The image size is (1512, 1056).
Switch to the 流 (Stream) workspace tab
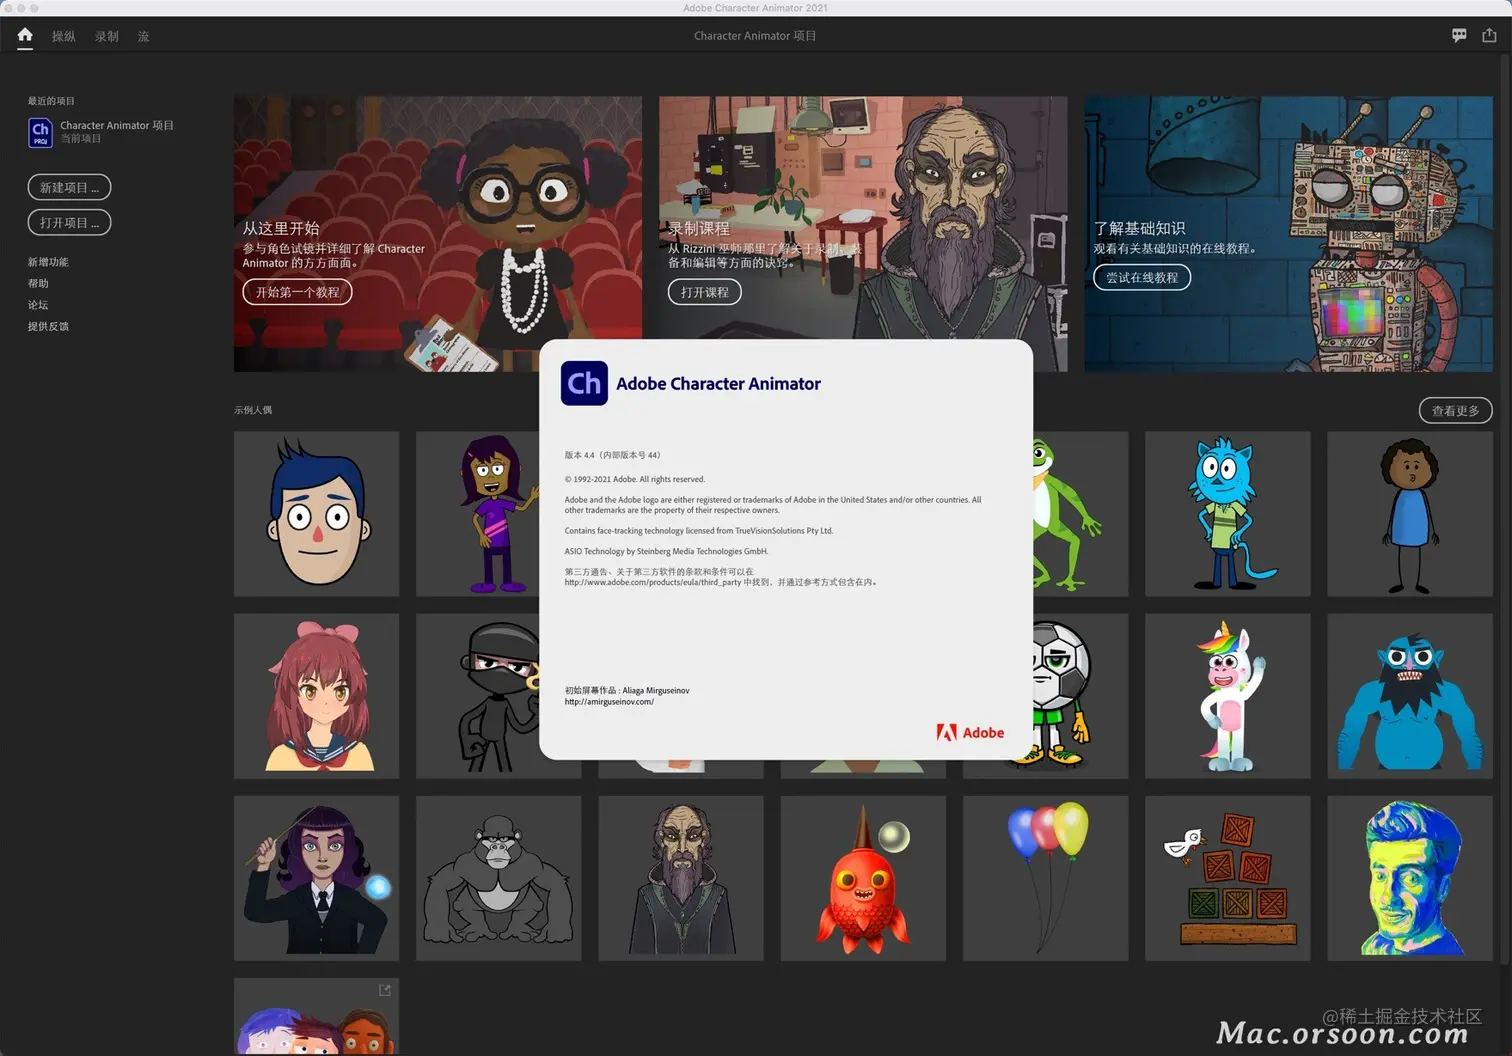tap(143, 36)
